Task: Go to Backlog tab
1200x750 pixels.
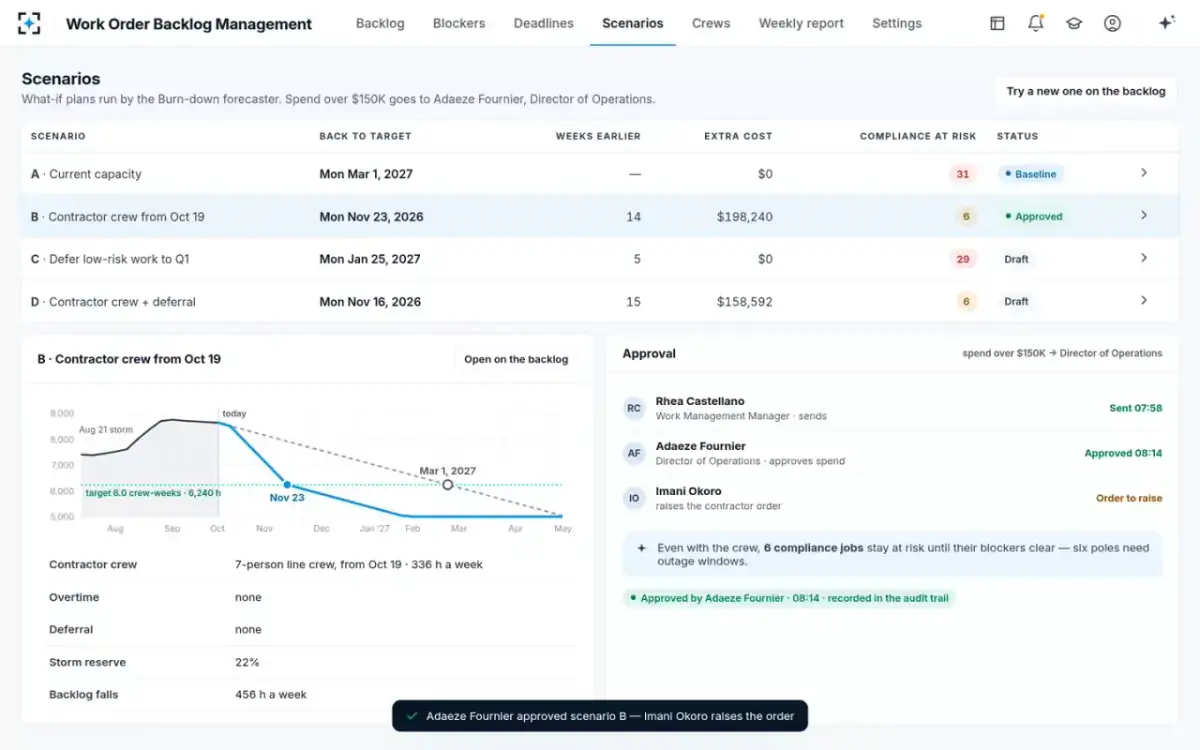Action: point(380,23)
